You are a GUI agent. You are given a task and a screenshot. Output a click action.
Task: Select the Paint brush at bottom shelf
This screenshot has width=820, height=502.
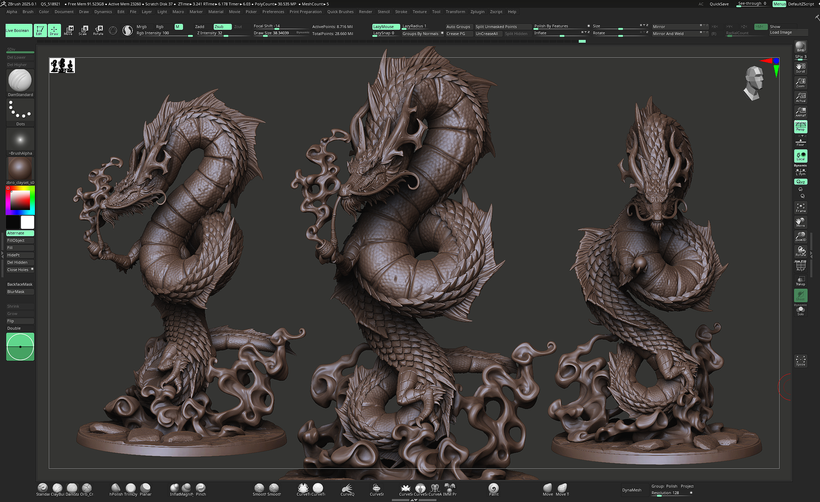tap(493, 488)
